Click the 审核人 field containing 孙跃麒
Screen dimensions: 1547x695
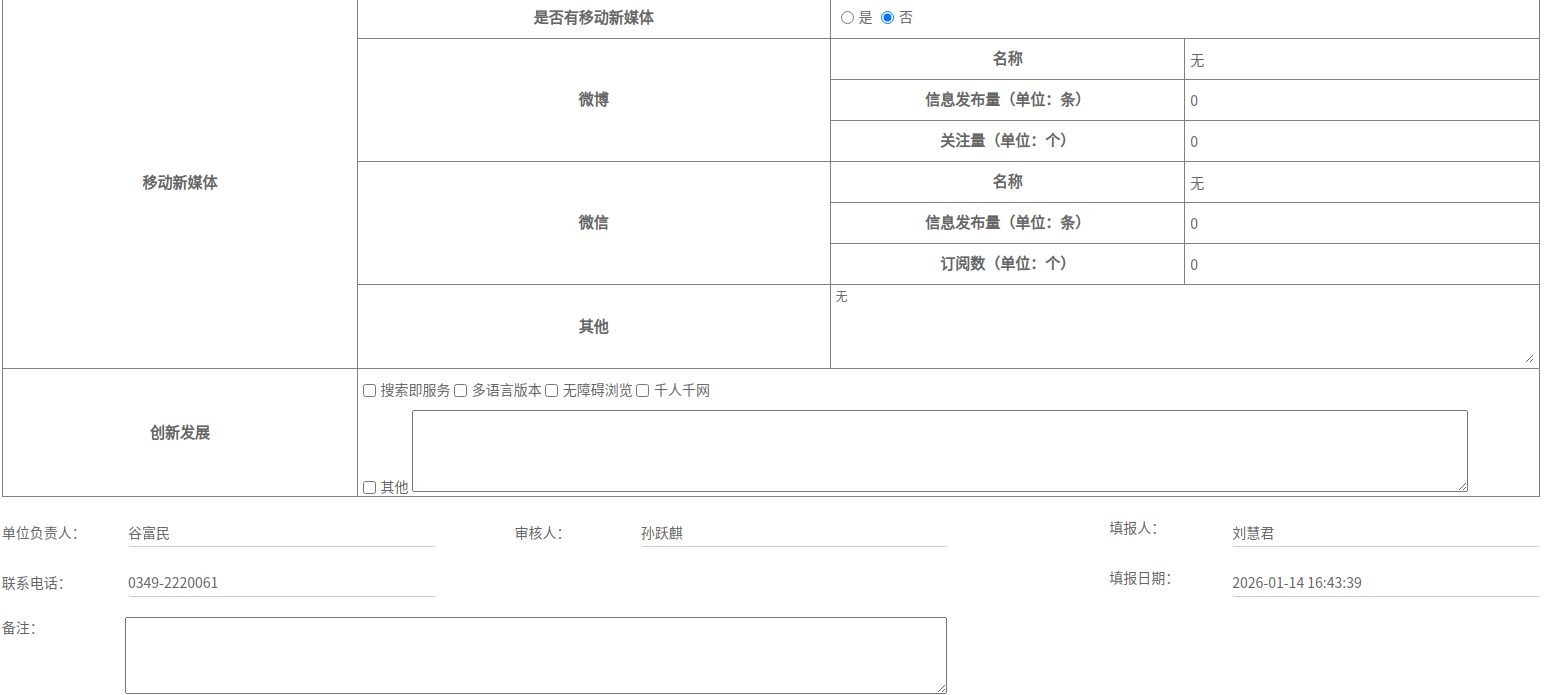tap(793, 534)
